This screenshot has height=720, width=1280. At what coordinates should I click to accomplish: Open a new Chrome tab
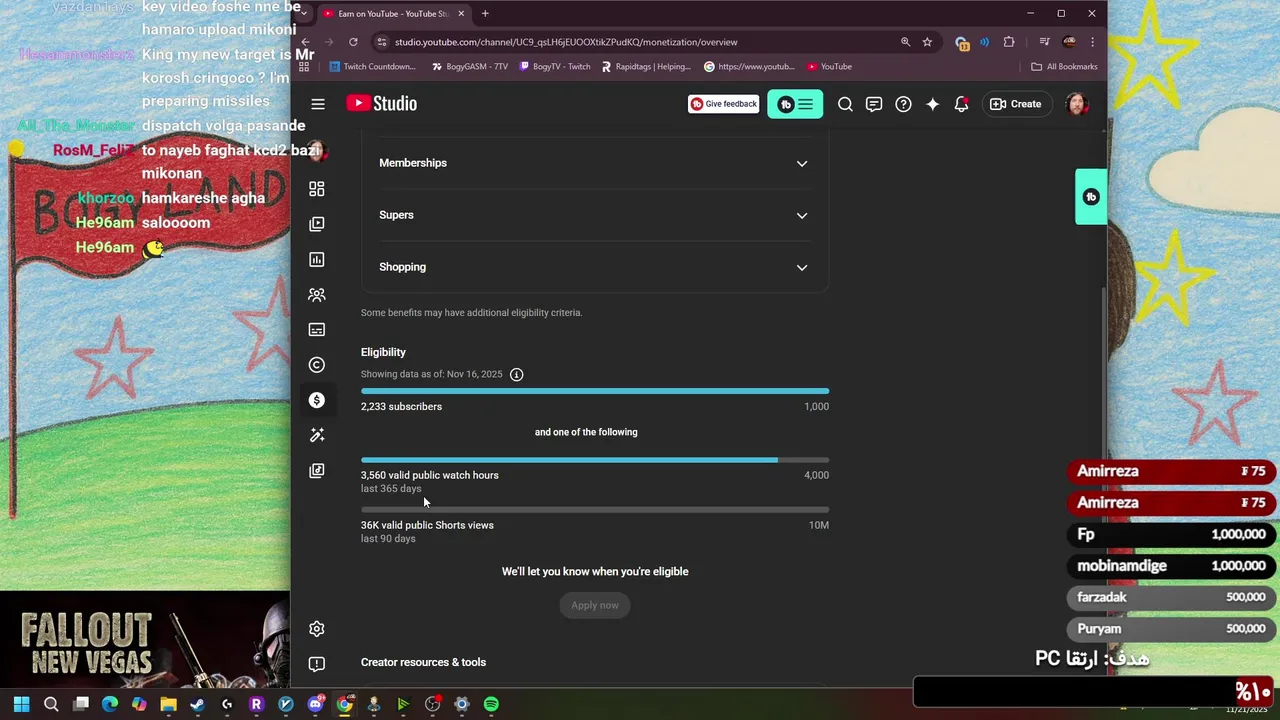pos(485,14)
